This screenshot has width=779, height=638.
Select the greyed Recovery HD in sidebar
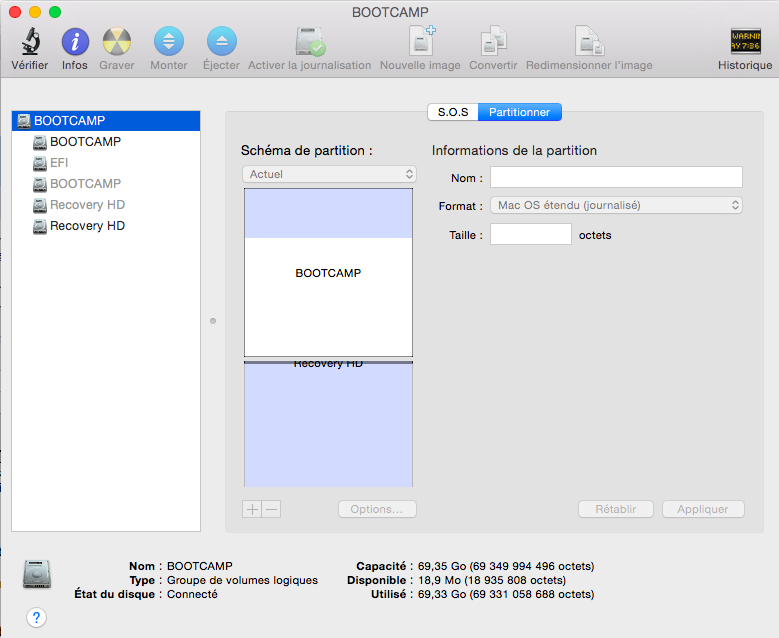pos(106,205)
